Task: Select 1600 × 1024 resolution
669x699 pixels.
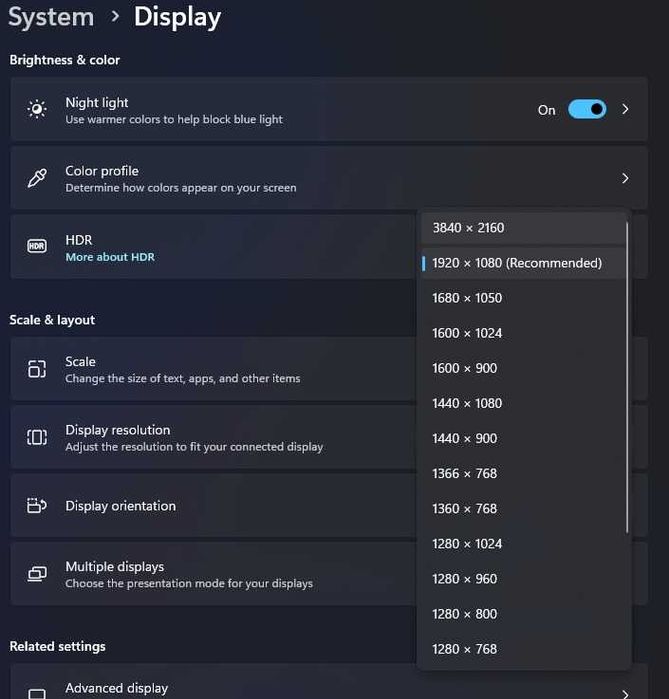Action: point(522,333)
